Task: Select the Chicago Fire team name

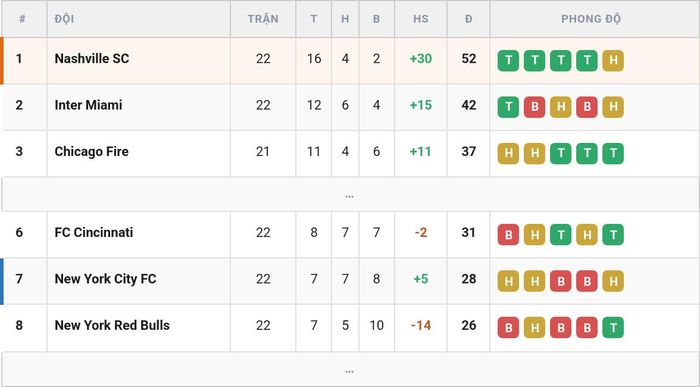Action: [92, 151]
